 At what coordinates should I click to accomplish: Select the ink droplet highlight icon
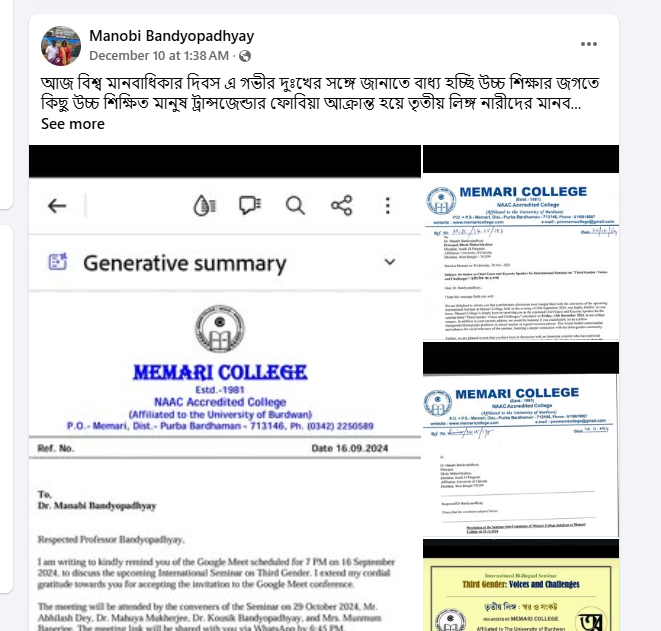204,206
